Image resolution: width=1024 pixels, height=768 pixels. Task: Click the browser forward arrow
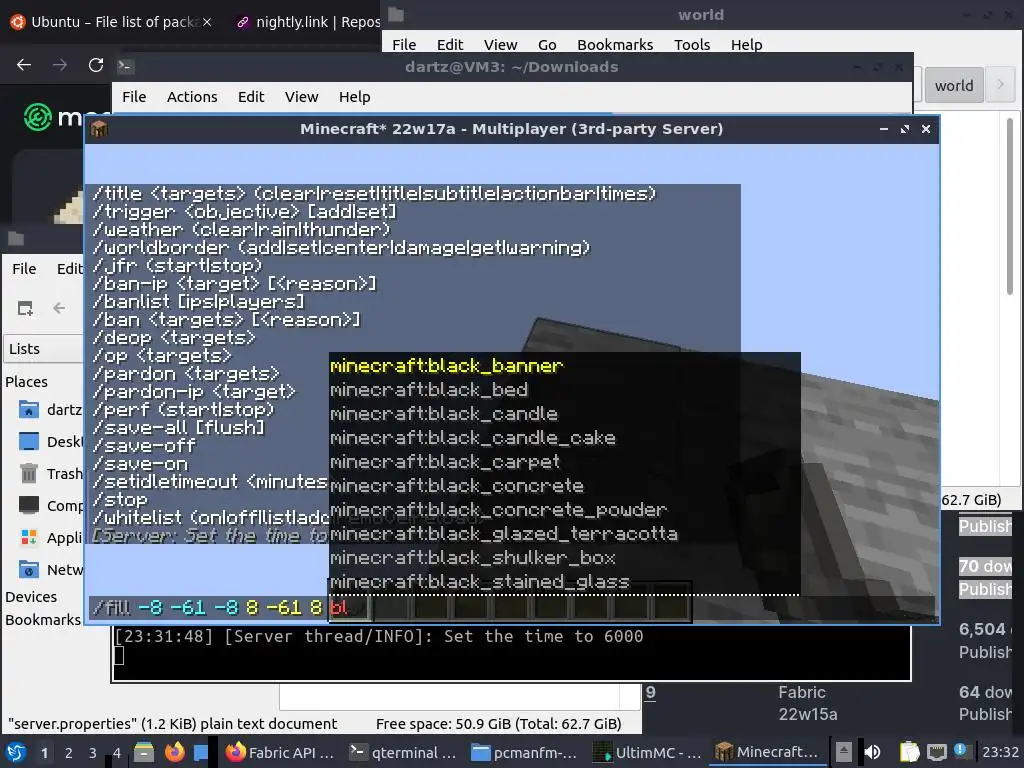pyautogui.click(x=60, y=65)
